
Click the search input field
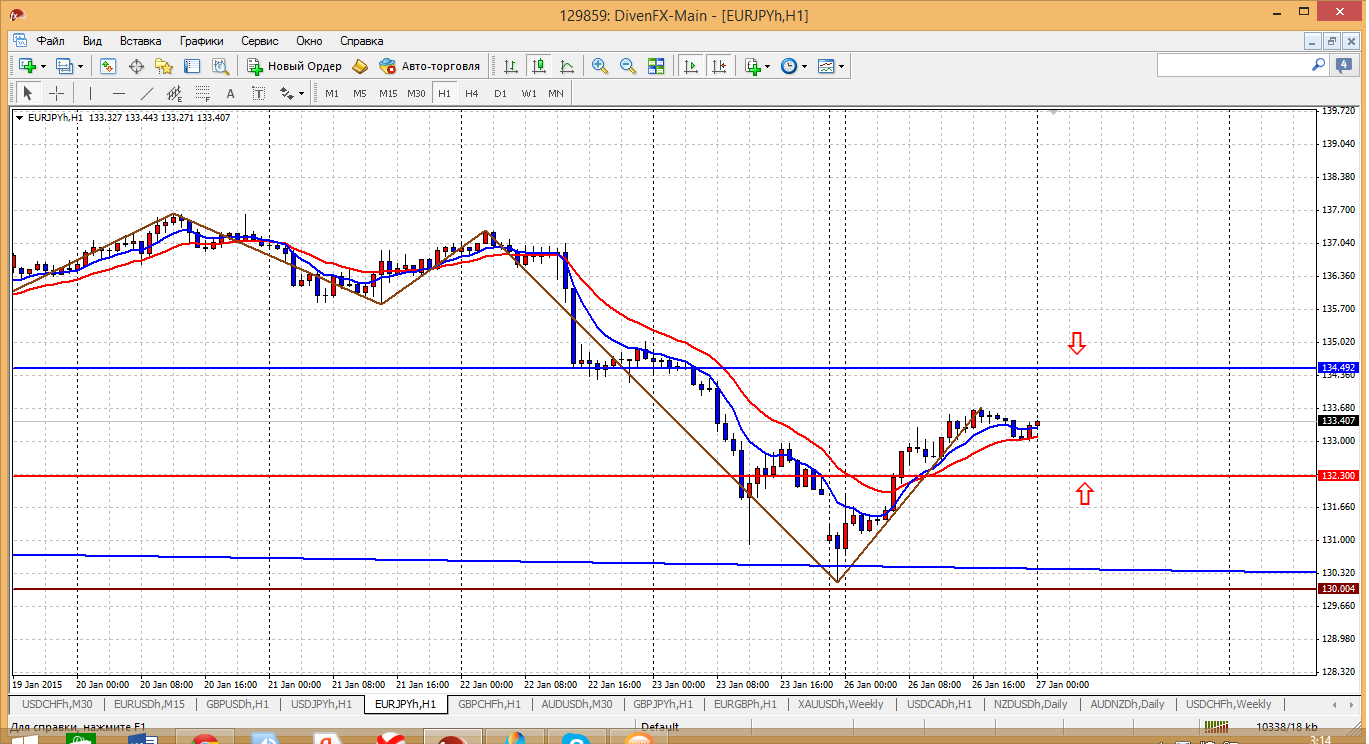point(1232,65)
